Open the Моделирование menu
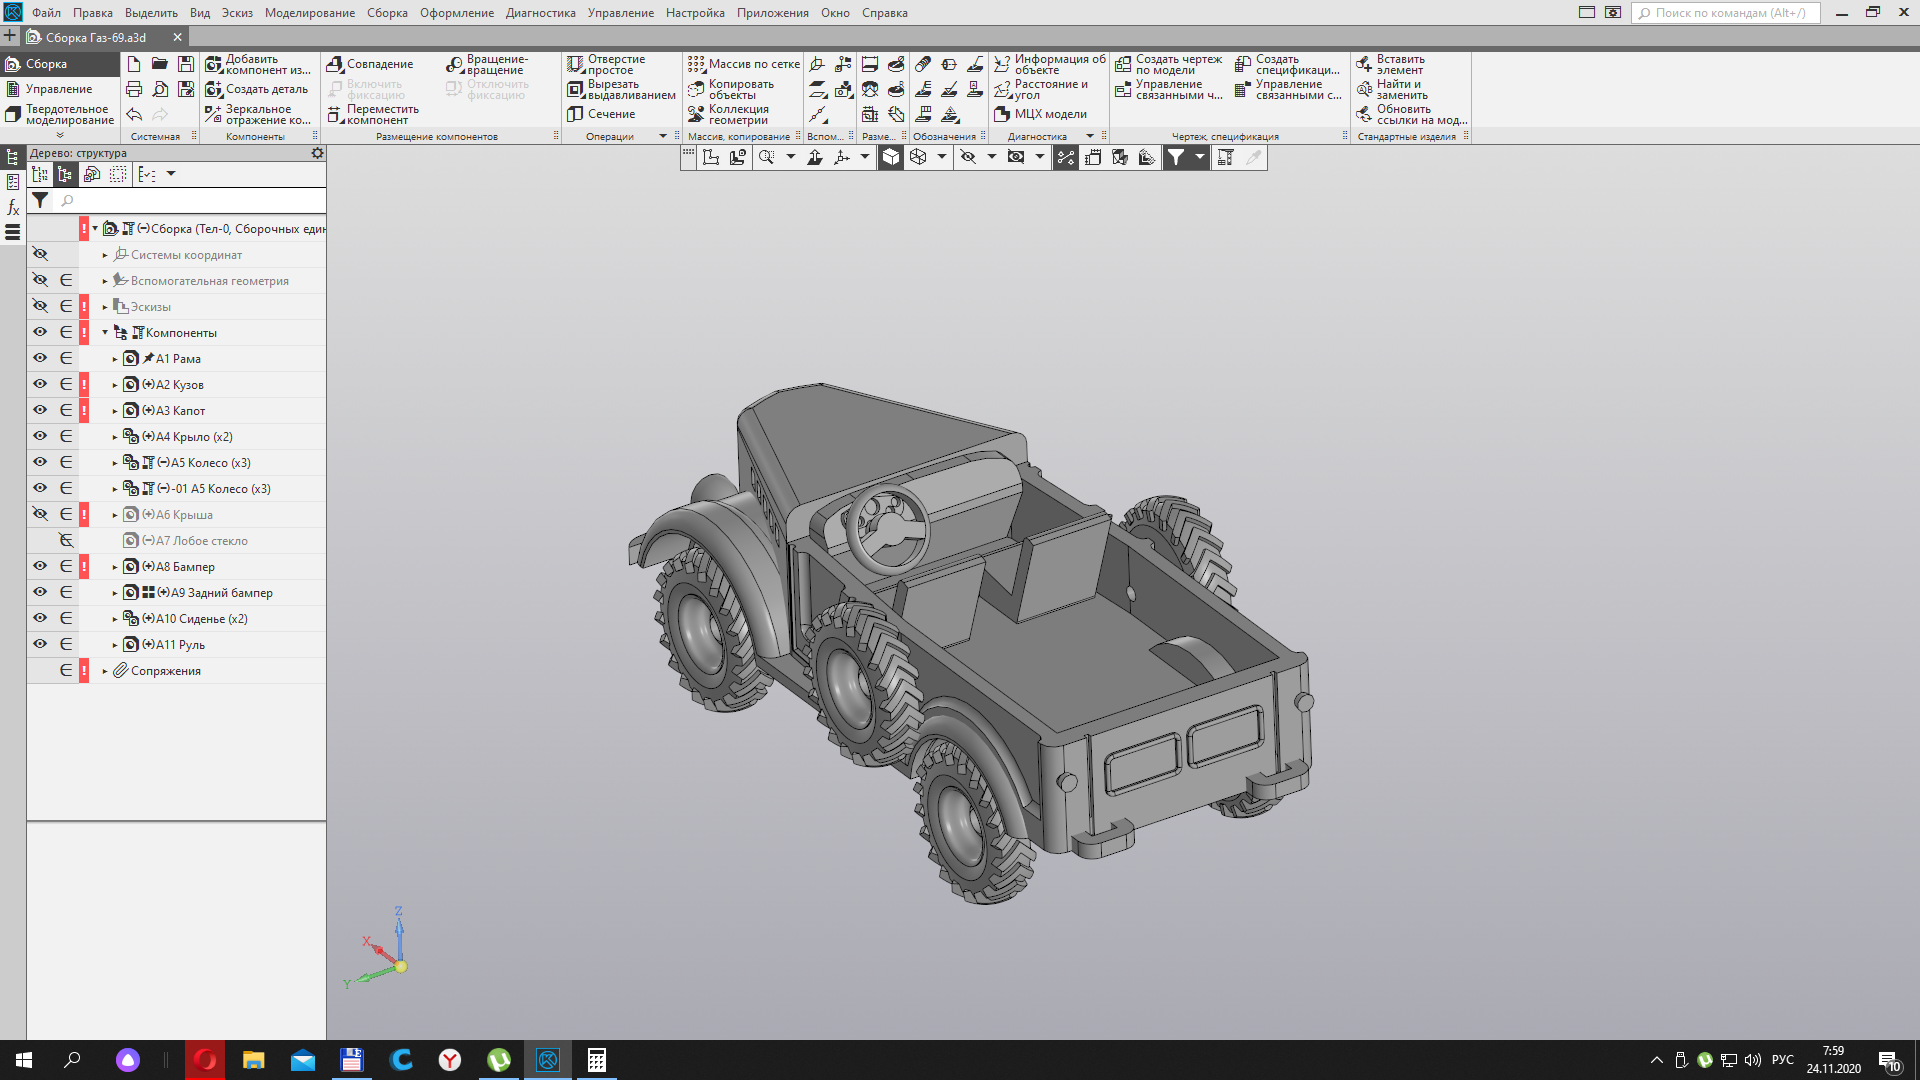Screen dimensions: 1920x1080 pos(310,13)
